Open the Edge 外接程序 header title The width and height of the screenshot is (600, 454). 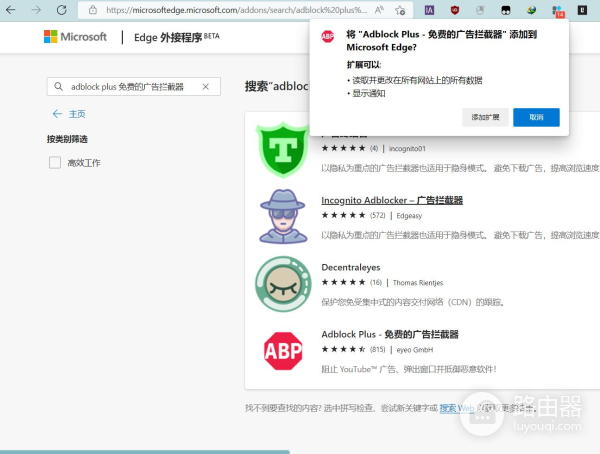point(176,37)
